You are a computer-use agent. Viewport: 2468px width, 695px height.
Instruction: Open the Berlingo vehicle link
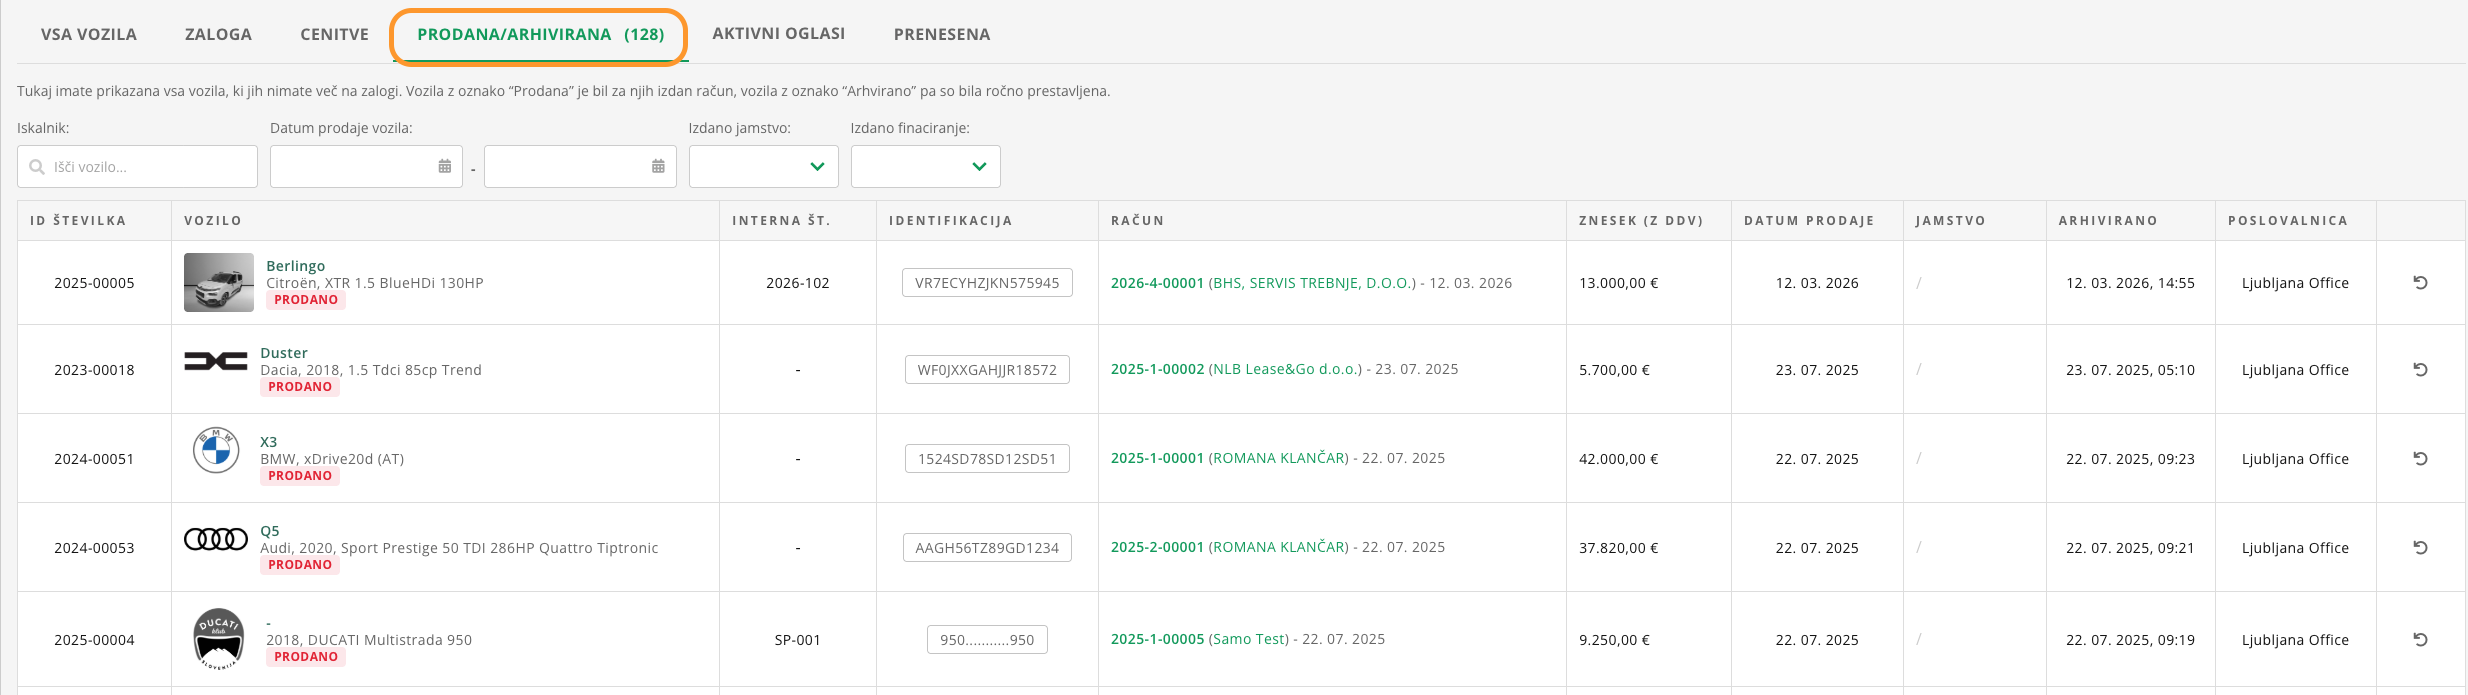click(x=295, y=266)
